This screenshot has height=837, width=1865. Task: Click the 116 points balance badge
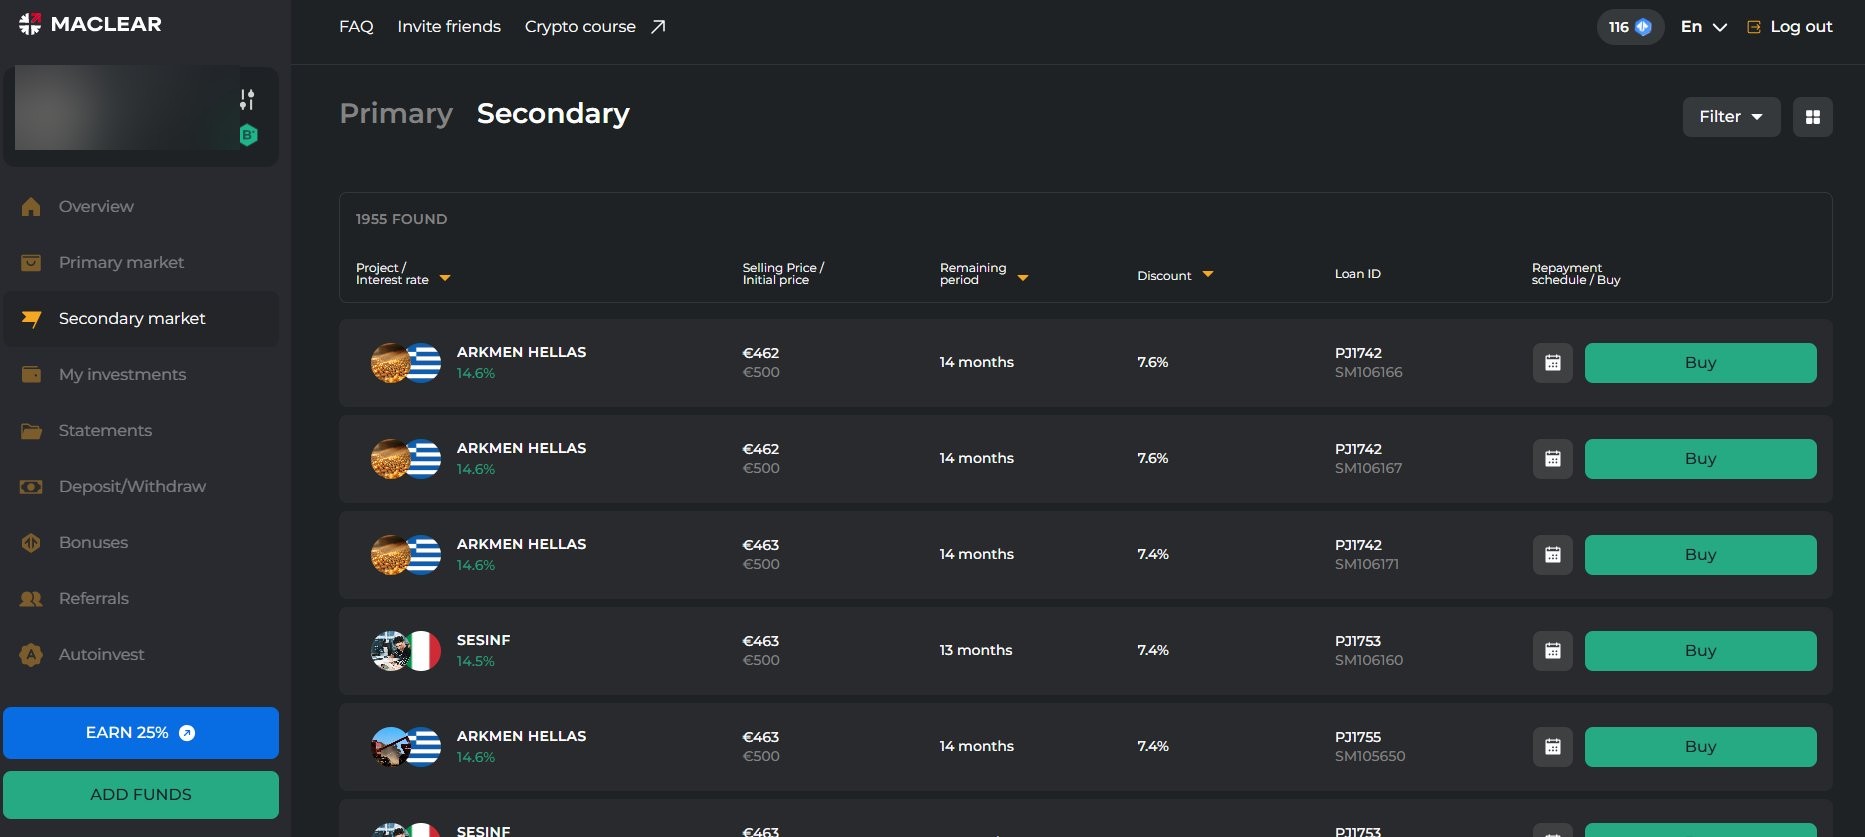1630,27
